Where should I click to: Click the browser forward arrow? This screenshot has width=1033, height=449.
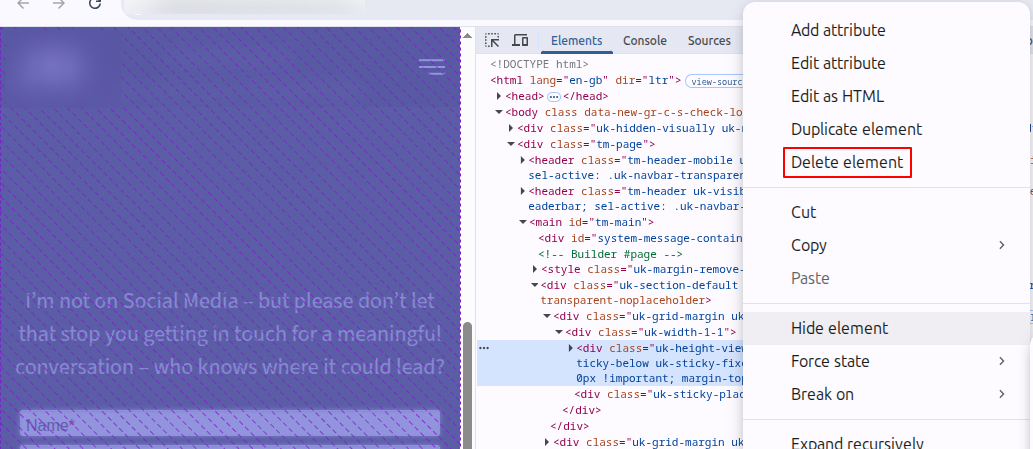coord(59,5)
